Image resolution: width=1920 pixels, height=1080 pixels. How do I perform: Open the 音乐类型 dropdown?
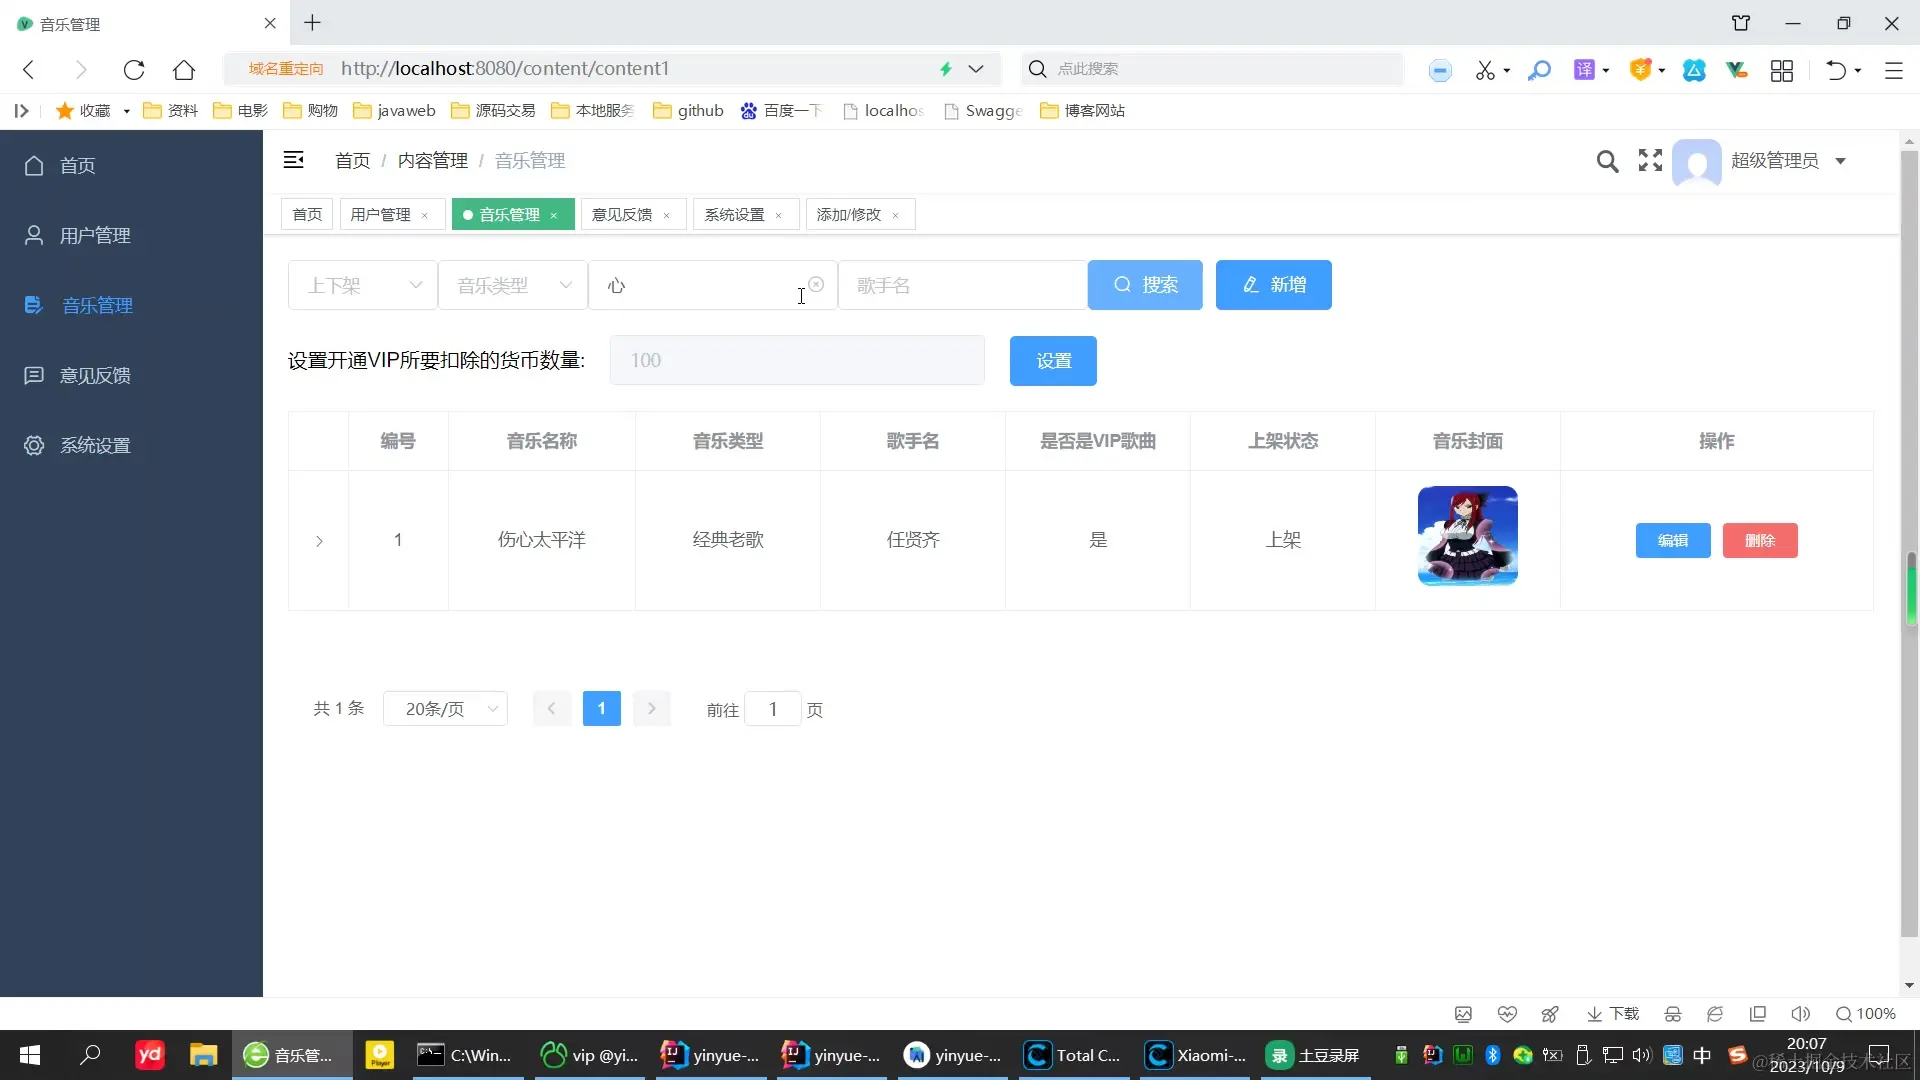tap(513, 286)
